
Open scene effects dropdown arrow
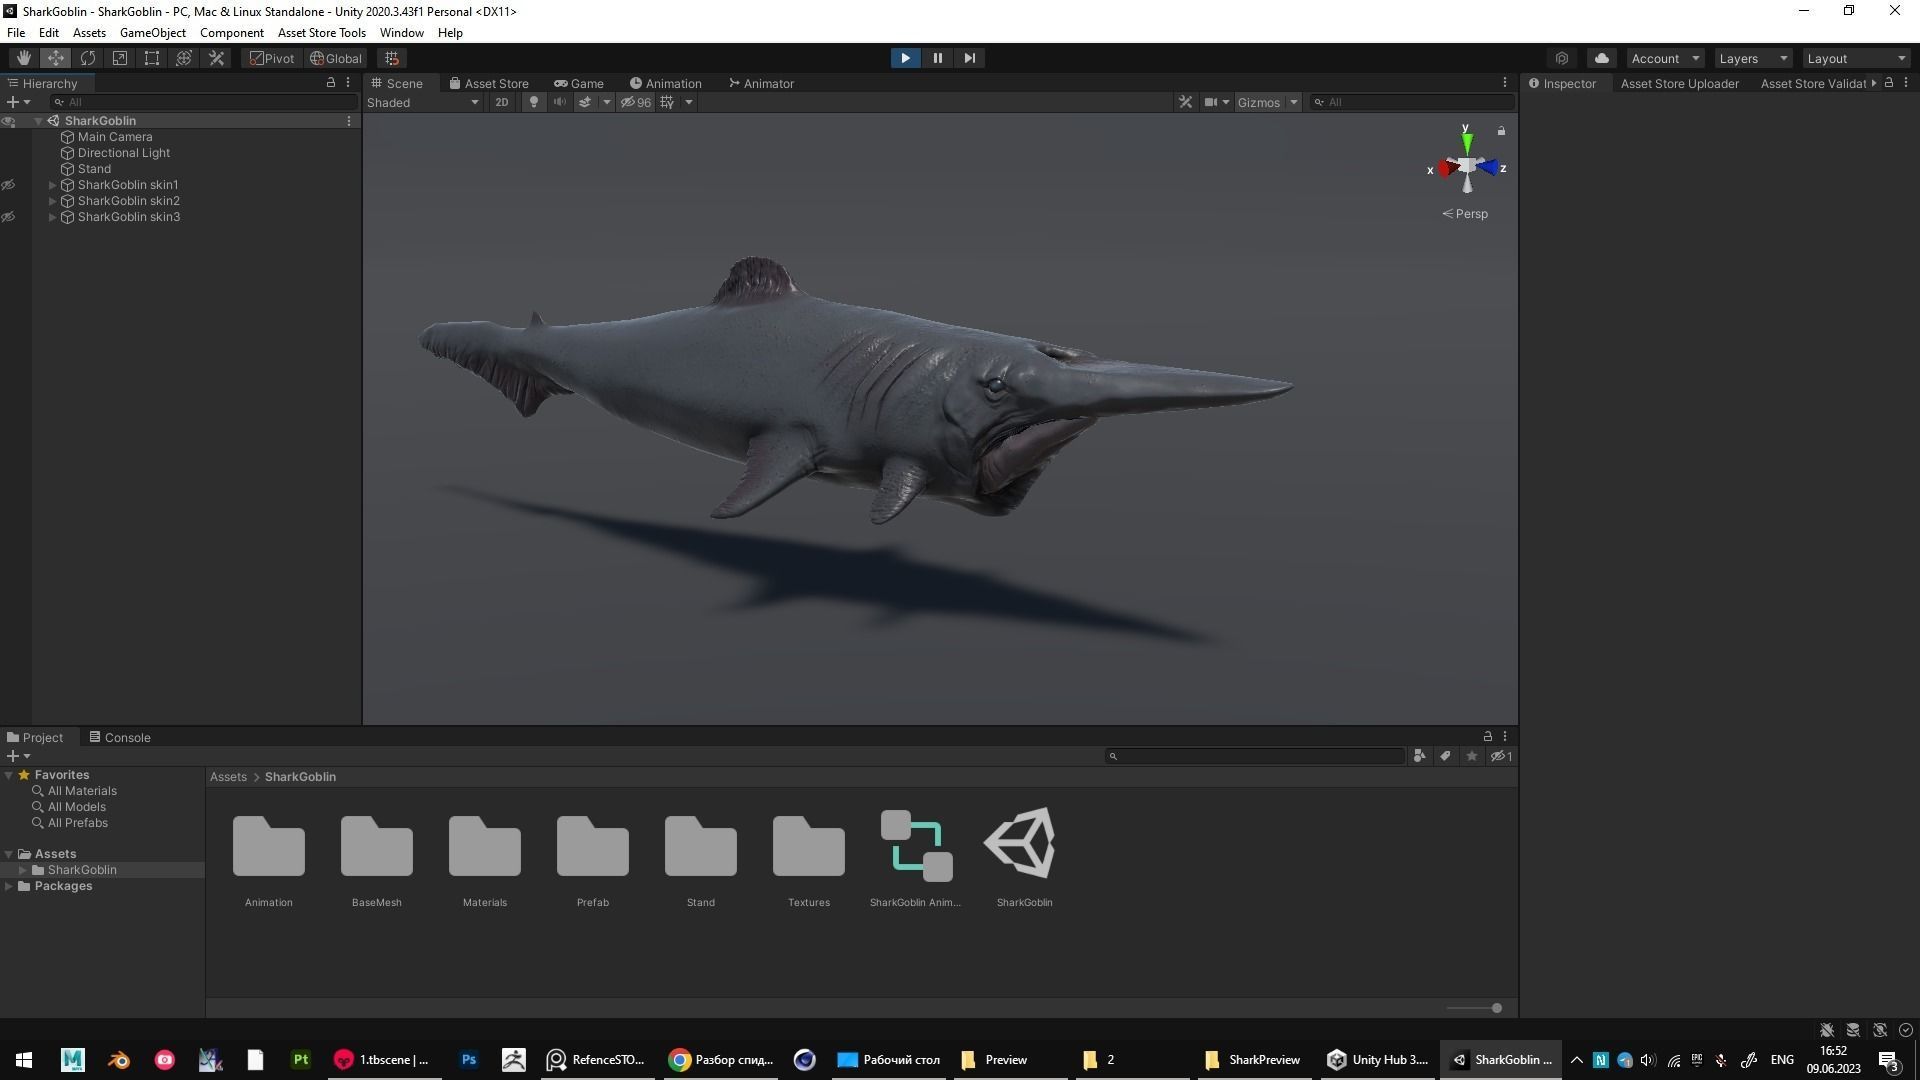pyautogui.click(x=606, y=102)
